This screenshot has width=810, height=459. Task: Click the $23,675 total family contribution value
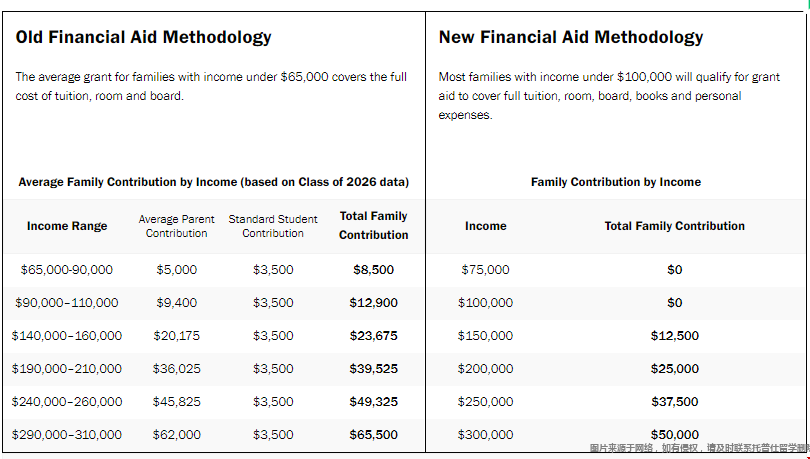pos(374,336)
